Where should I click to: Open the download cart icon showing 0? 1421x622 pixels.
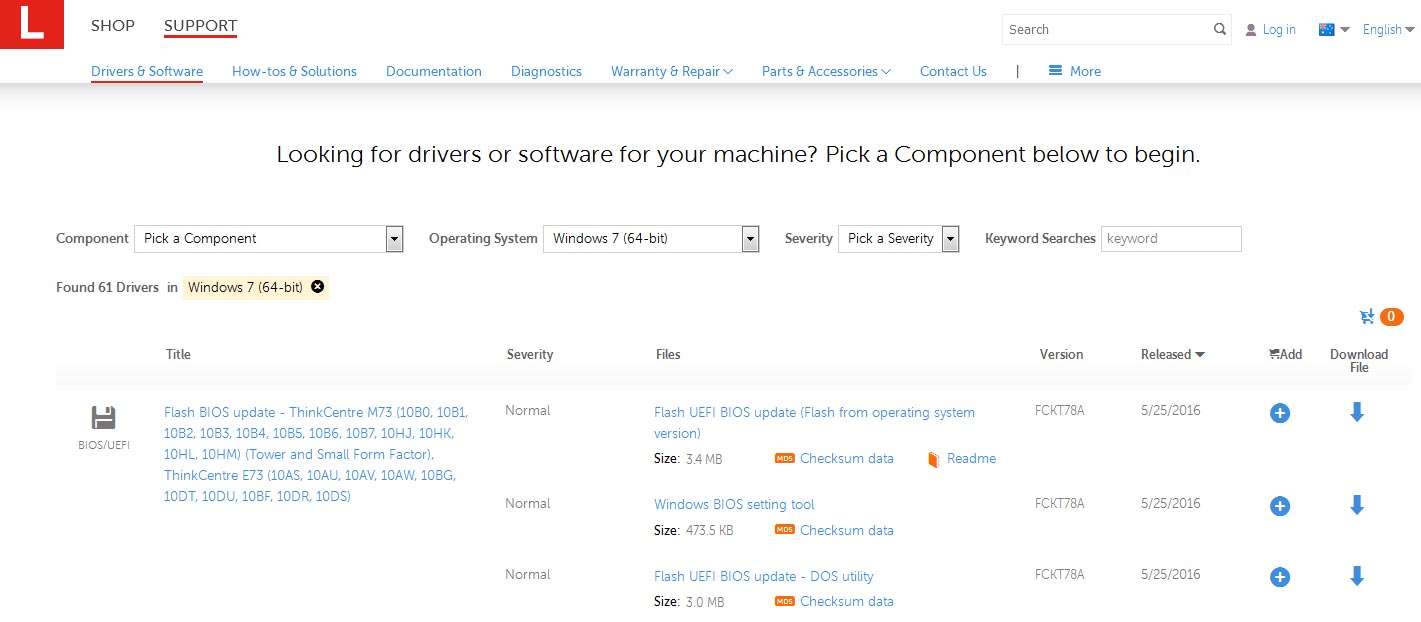point(1381,317)
